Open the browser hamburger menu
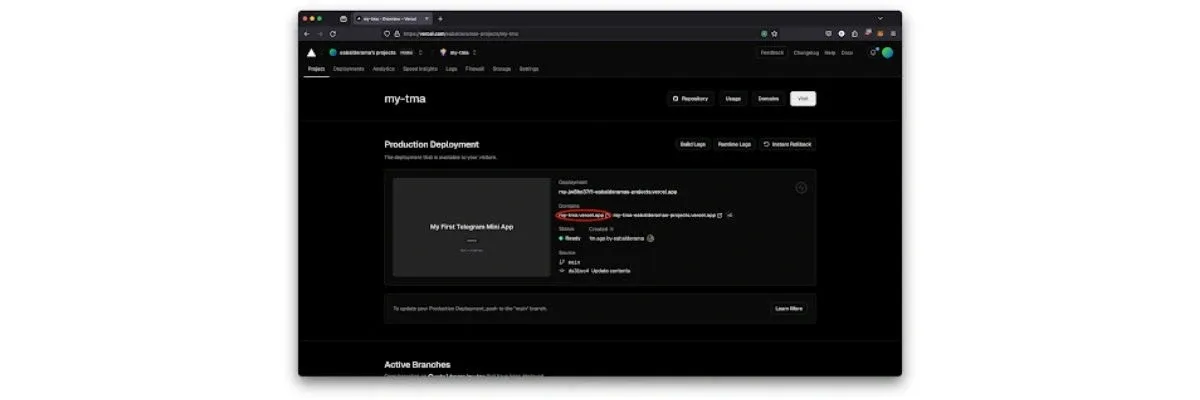 [x=893, y=33]
